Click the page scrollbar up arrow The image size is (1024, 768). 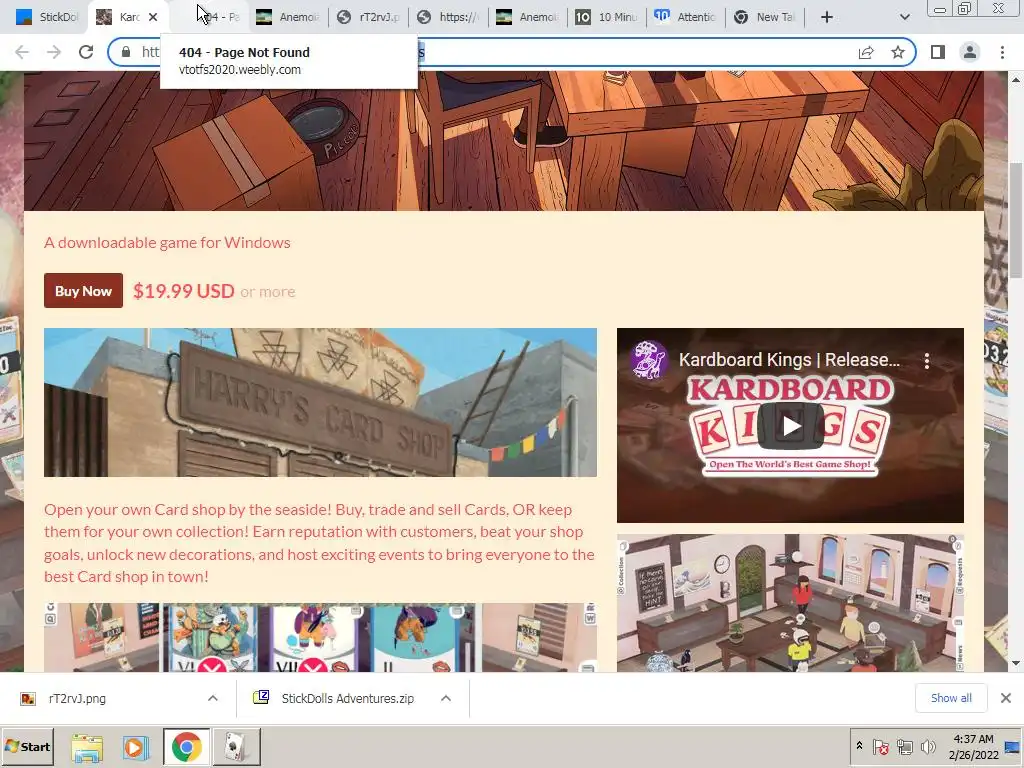(x=1016, y=80)
